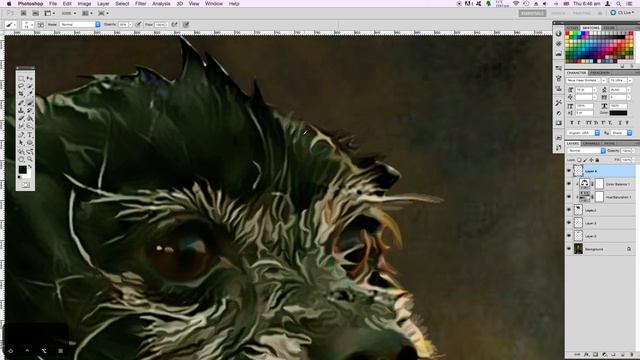
Task: Open the Apple menu
Action: pyautogui.click(x=9, y=4)
